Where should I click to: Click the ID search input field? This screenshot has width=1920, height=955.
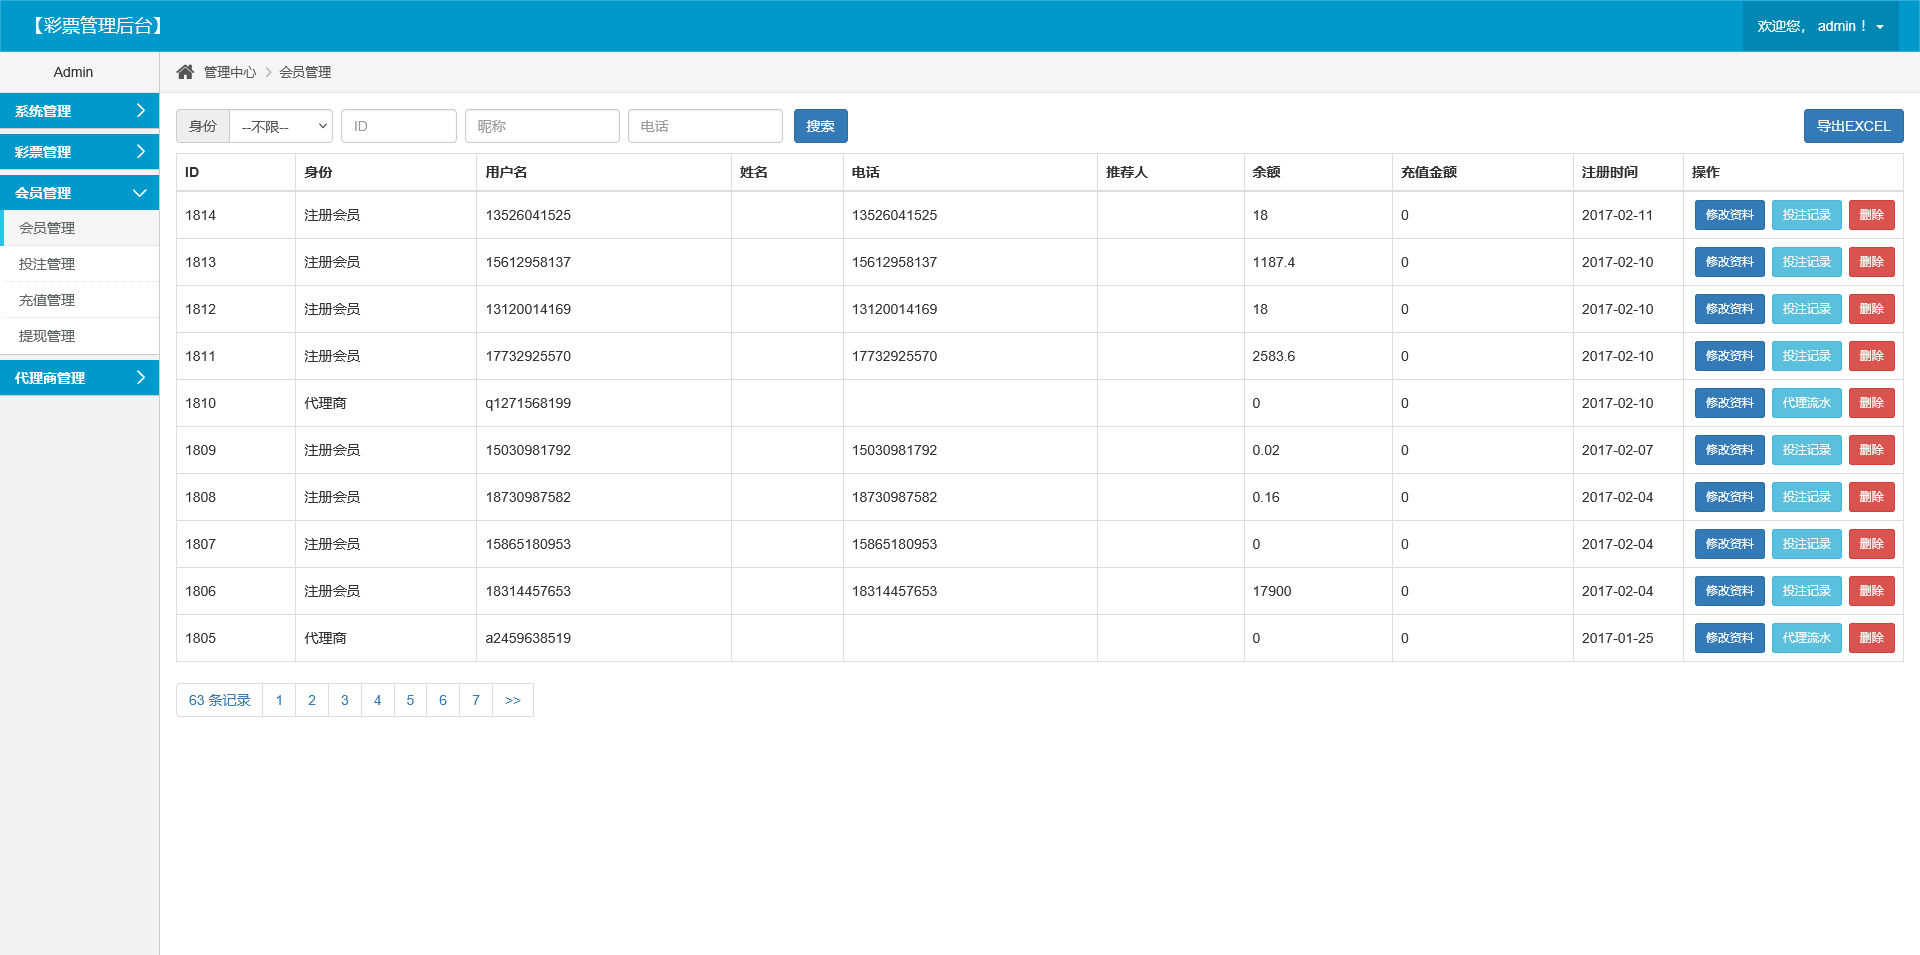pos(399,126)
